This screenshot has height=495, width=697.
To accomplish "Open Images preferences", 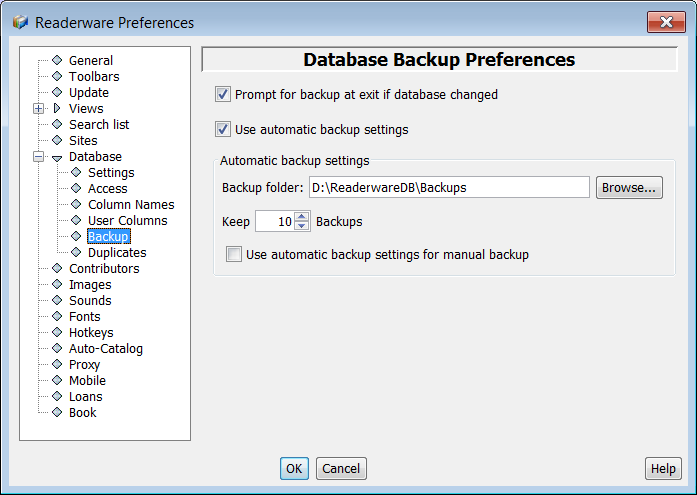I will coord(90,284).
